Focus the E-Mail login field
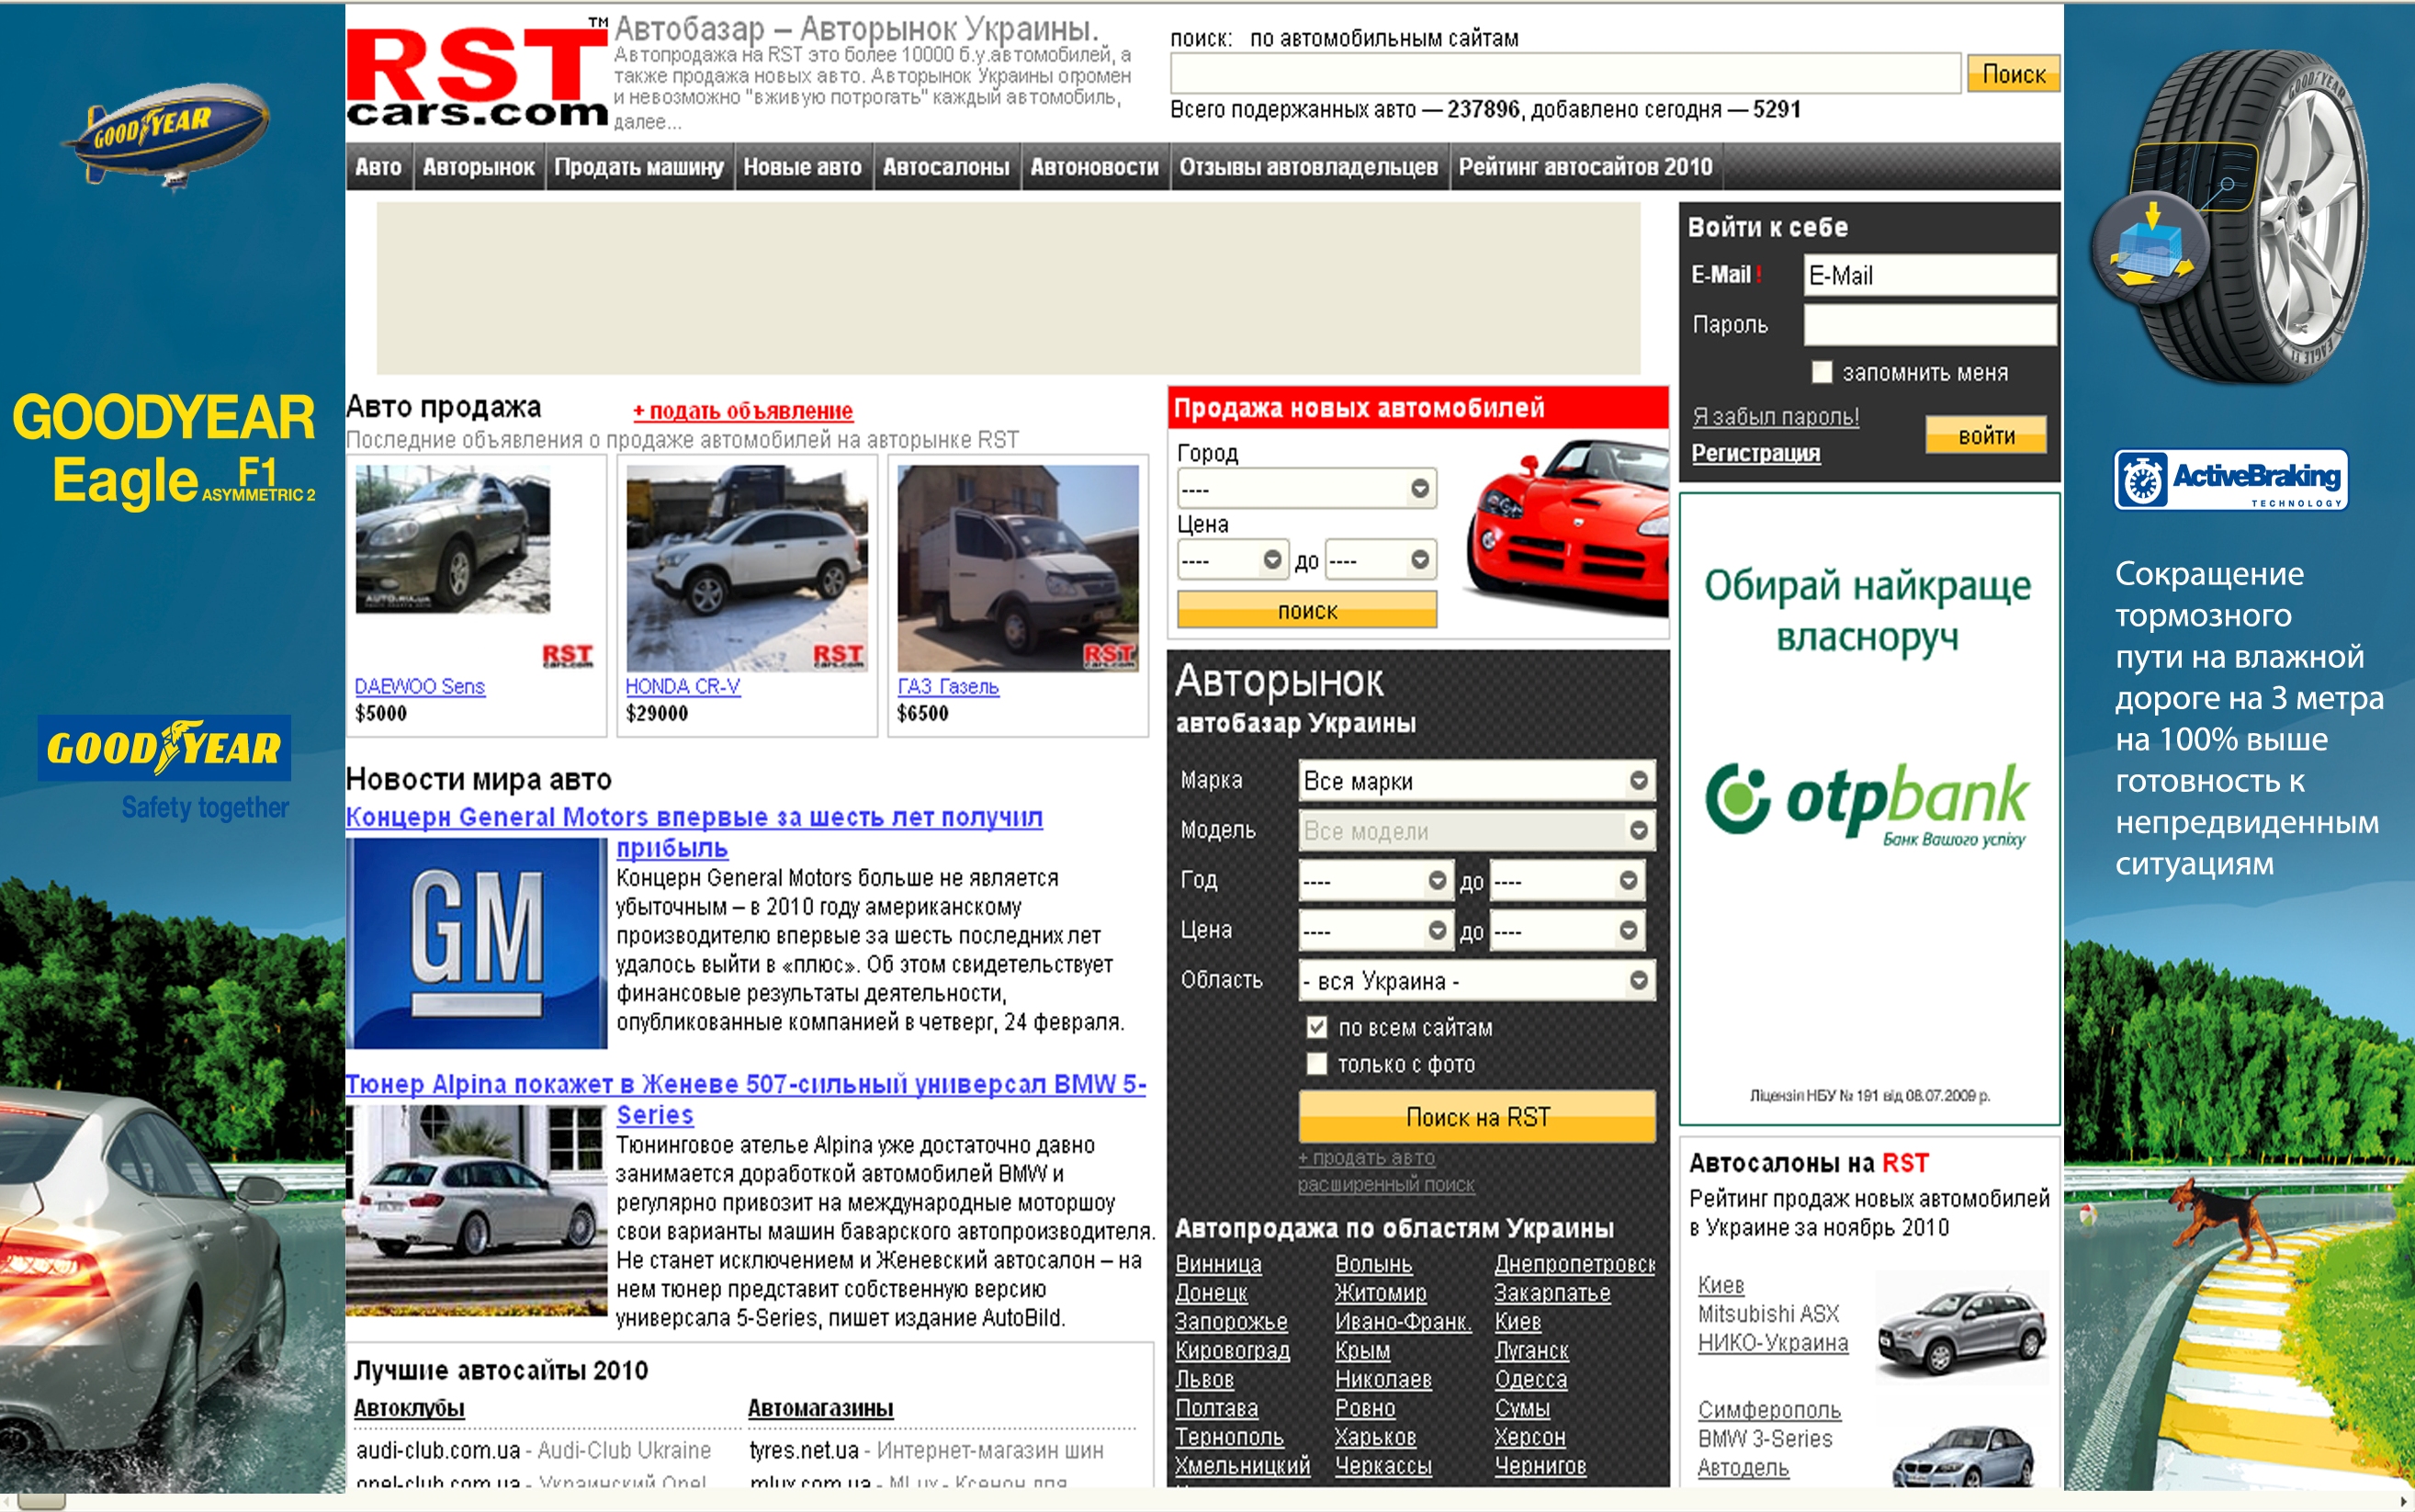2415x1512 pixels. click(x=1929, y=275)
